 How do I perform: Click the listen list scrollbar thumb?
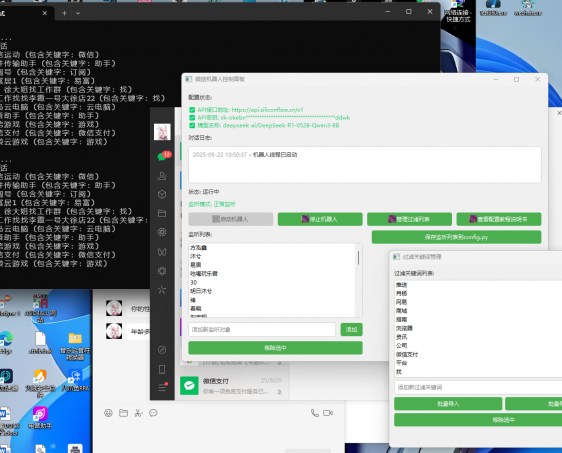pyautogui.click(x=358, y=258)
